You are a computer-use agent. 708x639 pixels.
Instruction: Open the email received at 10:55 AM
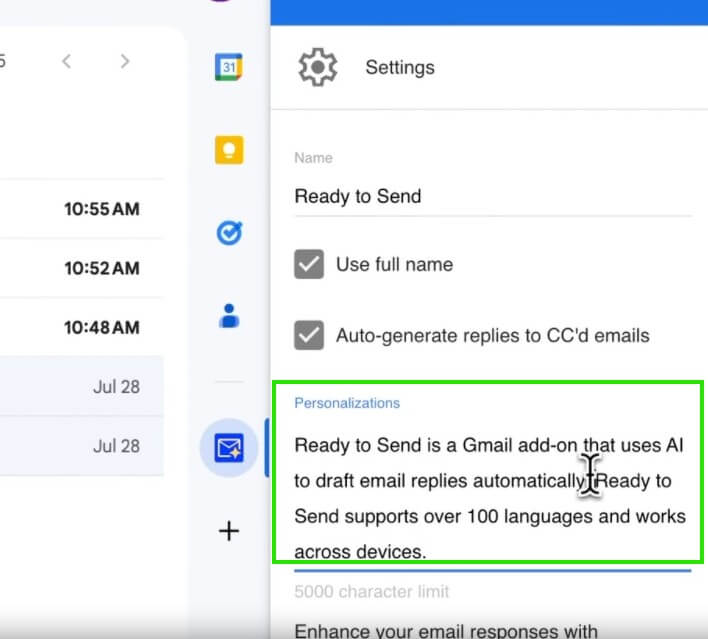81,209
